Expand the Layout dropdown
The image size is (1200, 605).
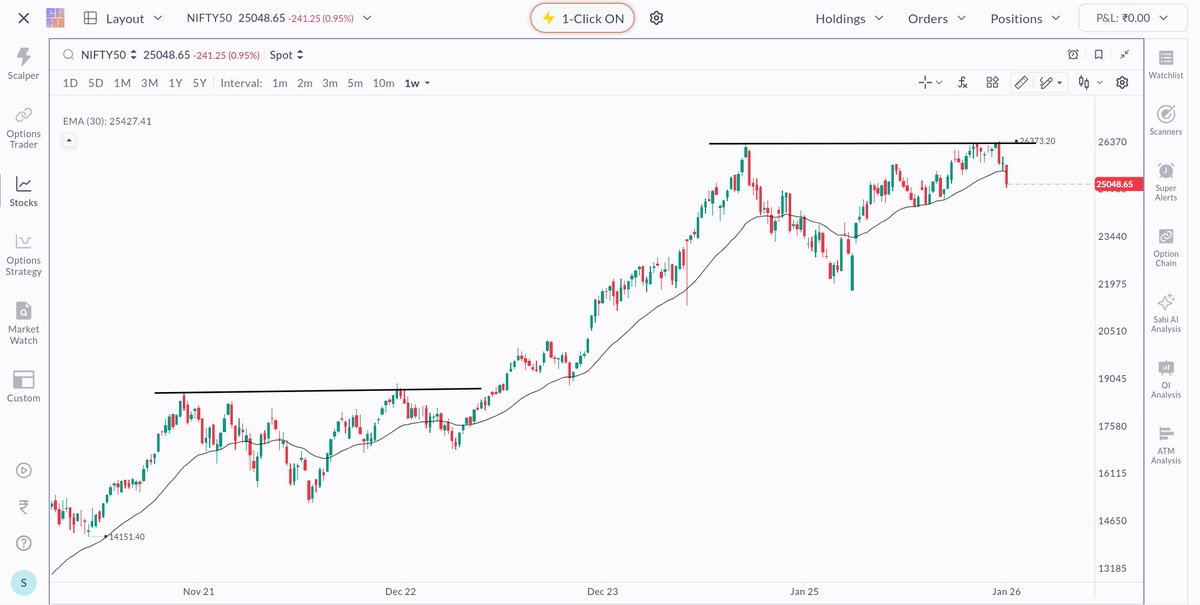124,18
